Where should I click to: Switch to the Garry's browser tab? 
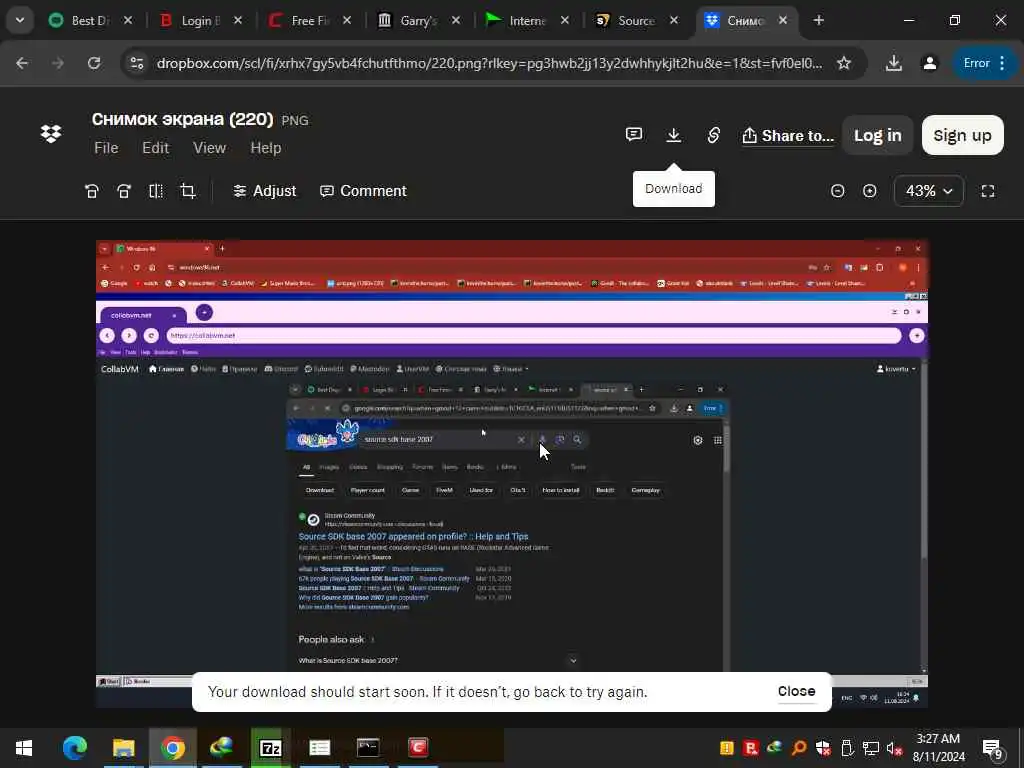tap(418, 20)
